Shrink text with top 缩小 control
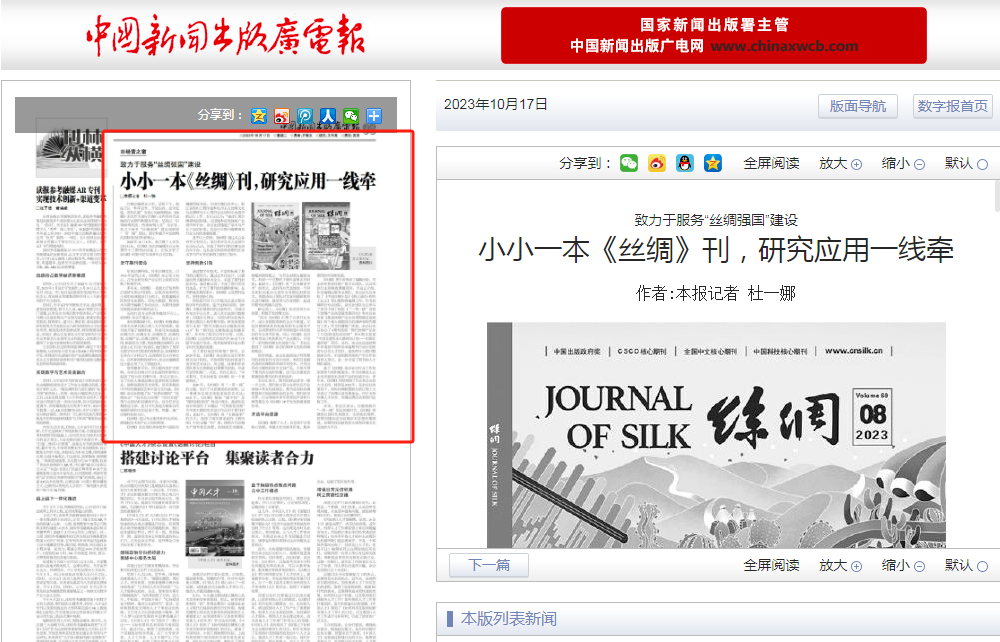The width and height of the screenshot is (1000, 642). (903, 163)
